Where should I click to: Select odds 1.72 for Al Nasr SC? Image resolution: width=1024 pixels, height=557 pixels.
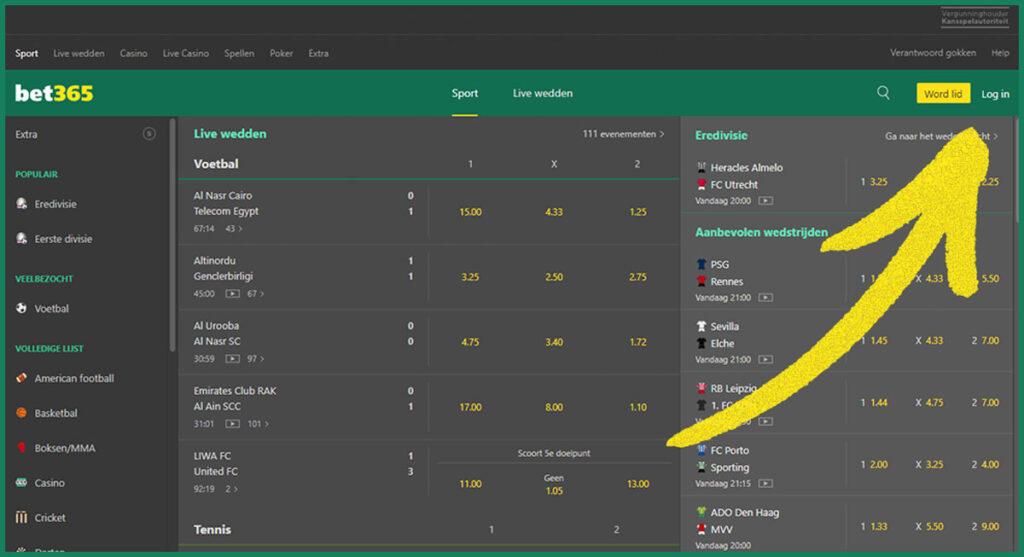(x=638, y=342)
